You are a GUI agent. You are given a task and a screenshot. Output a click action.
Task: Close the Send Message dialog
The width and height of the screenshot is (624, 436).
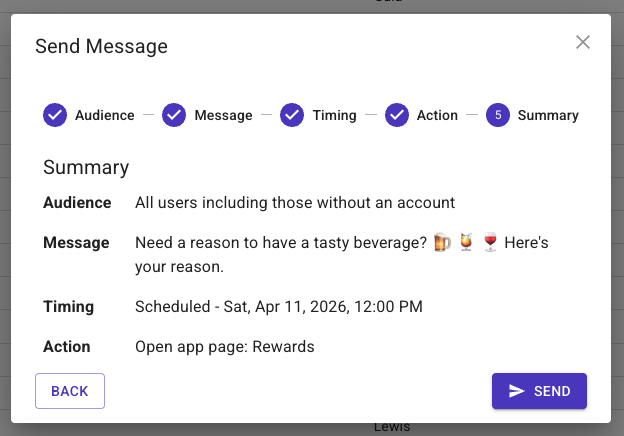click(x=583, y=42)
